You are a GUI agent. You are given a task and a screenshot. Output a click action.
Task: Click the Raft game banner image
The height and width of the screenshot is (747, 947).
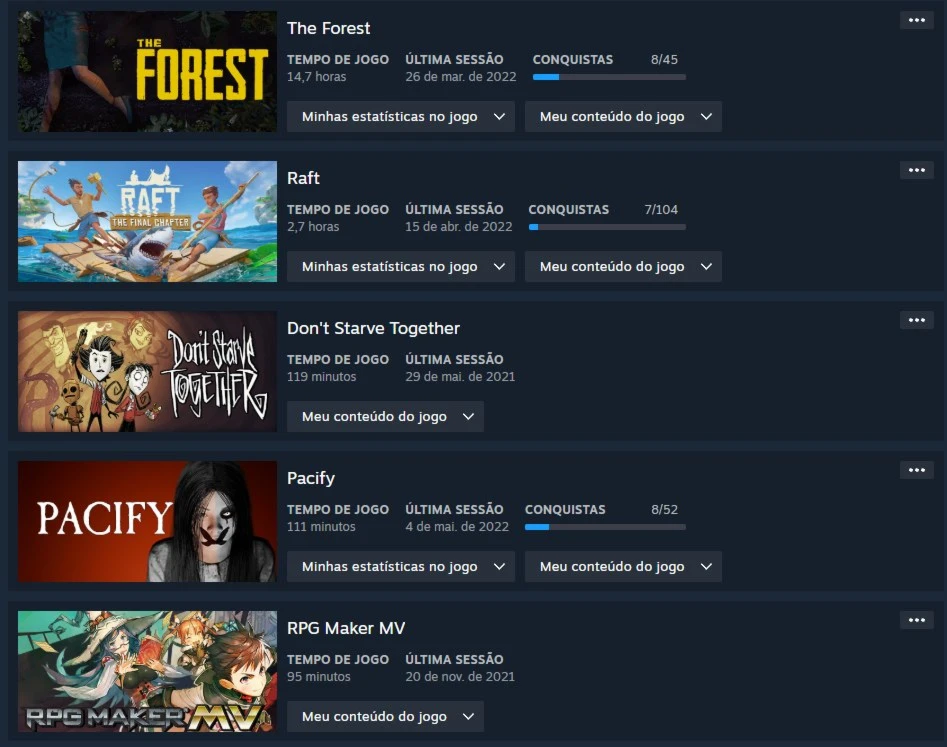click(x=147, y=221)
